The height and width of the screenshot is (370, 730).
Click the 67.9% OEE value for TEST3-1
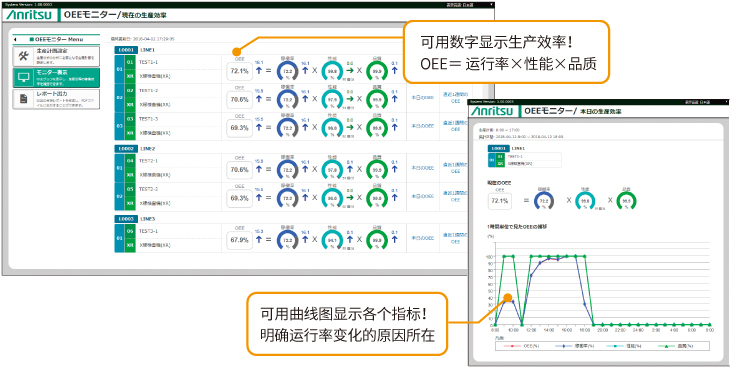239,241
